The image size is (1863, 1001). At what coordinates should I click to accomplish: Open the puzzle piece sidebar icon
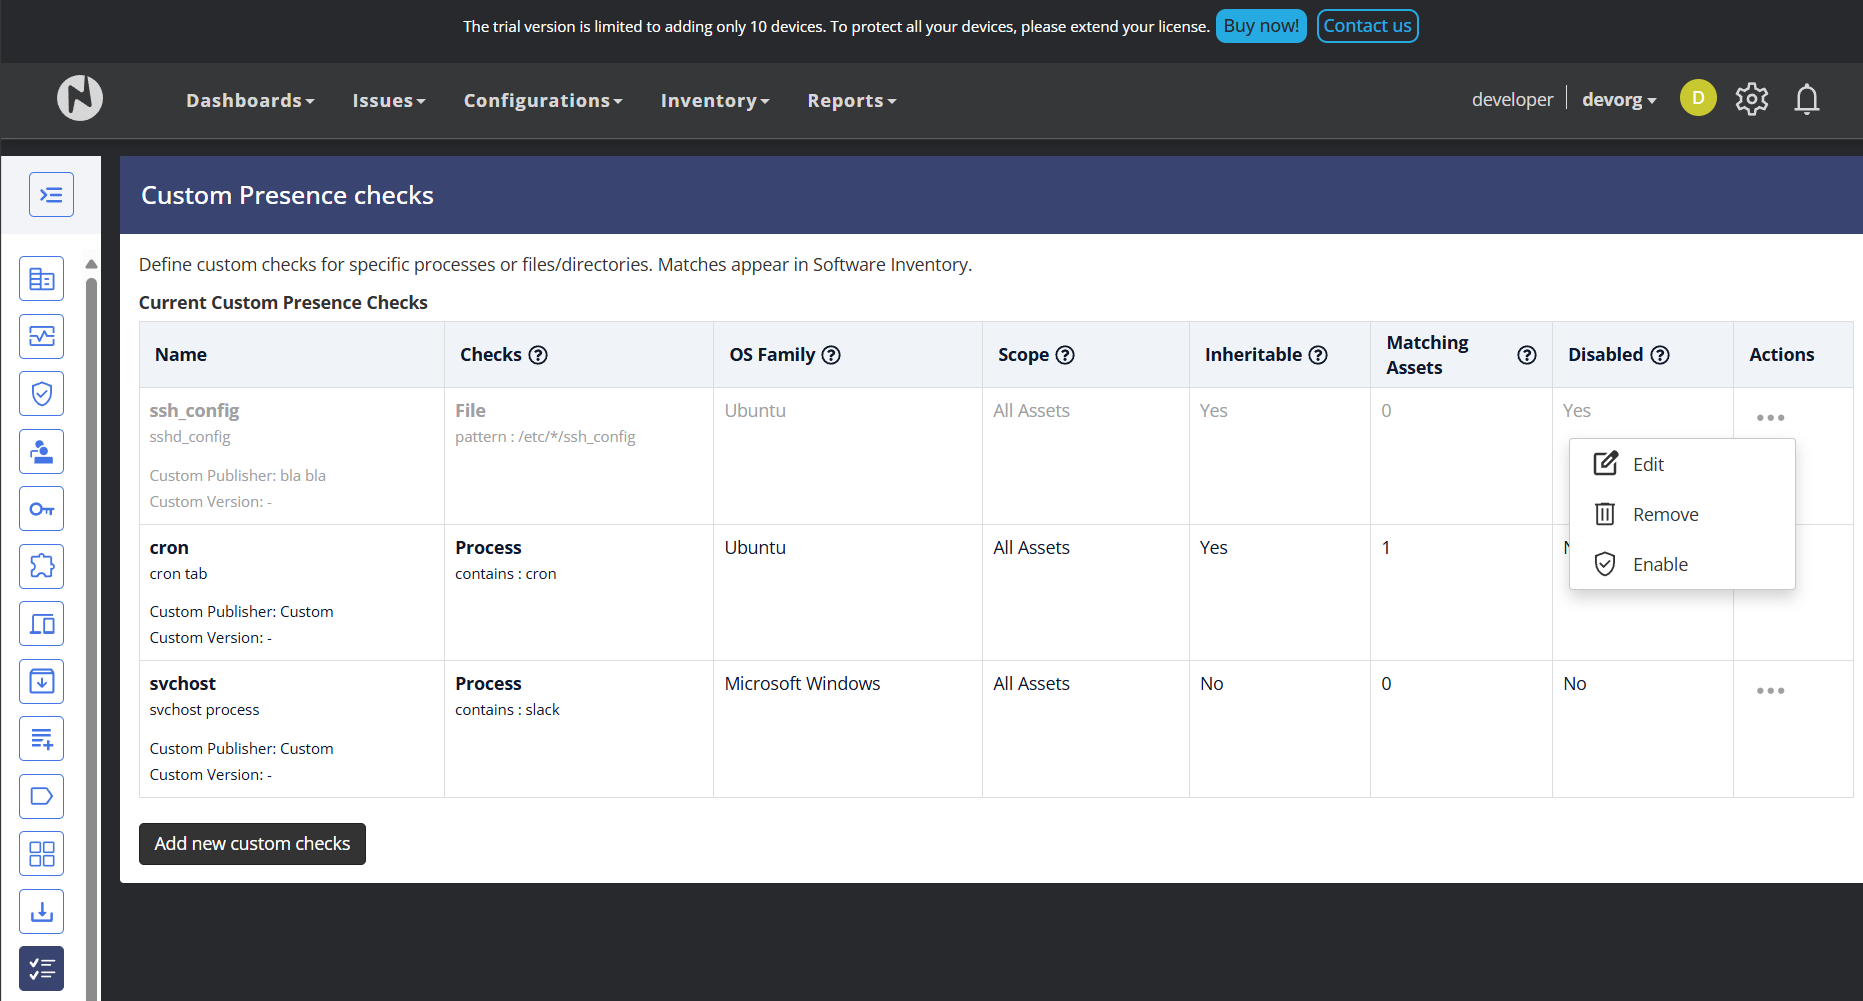point(42,566)
